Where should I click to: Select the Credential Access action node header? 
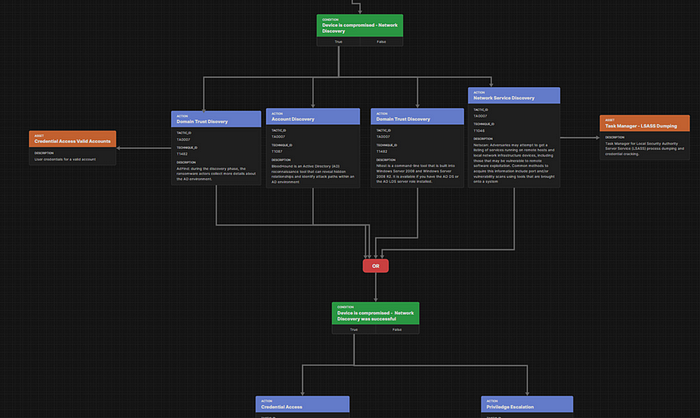[302, 404]
